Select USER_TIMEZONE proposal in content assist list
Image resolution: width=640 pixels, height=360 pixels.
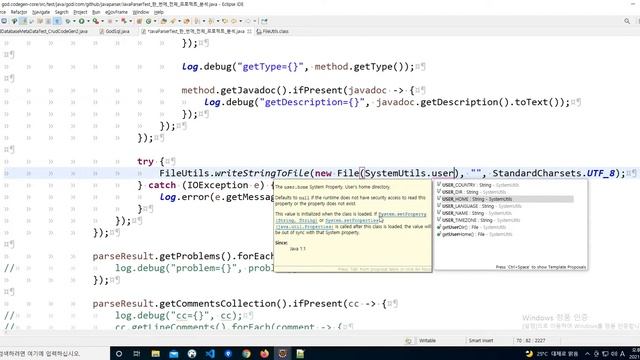click(x=478, y=220)
